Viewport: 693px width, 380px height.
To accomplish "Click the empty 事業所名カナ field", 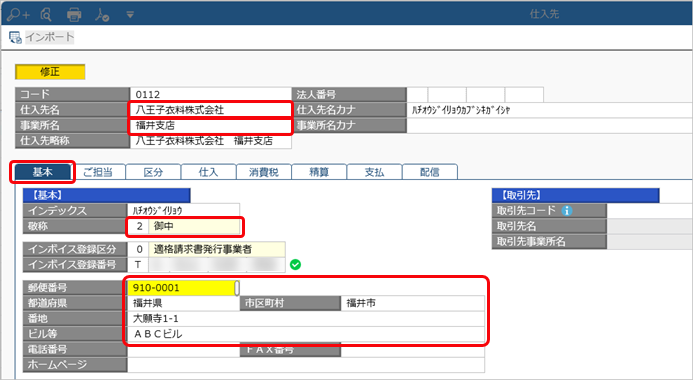I will pos(549,125).
